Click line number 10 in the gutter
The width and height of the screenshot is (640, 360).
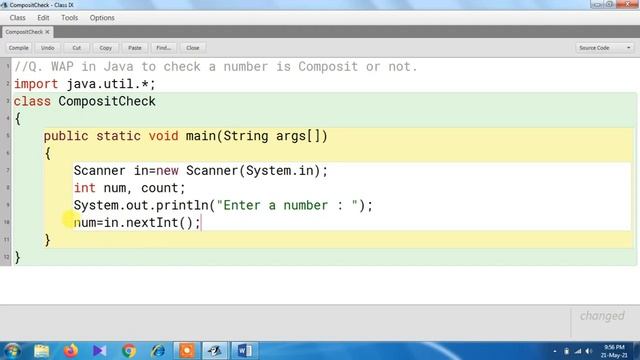pyautogui.click(x=7, y=222)
